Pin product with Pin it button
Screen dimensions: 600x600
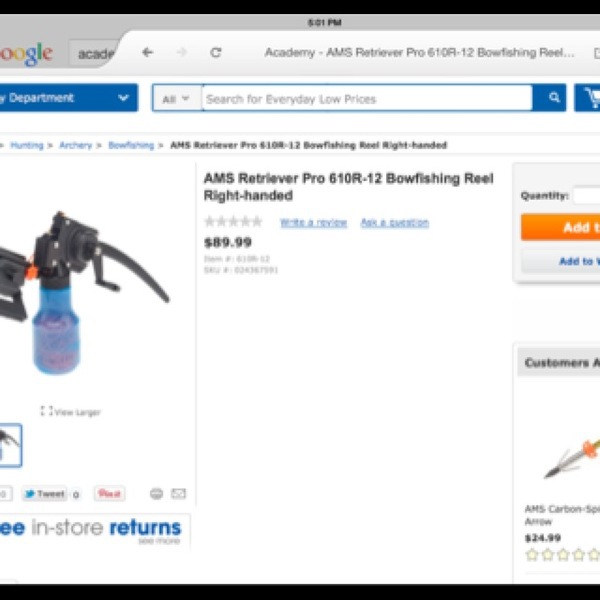[109, 494]
